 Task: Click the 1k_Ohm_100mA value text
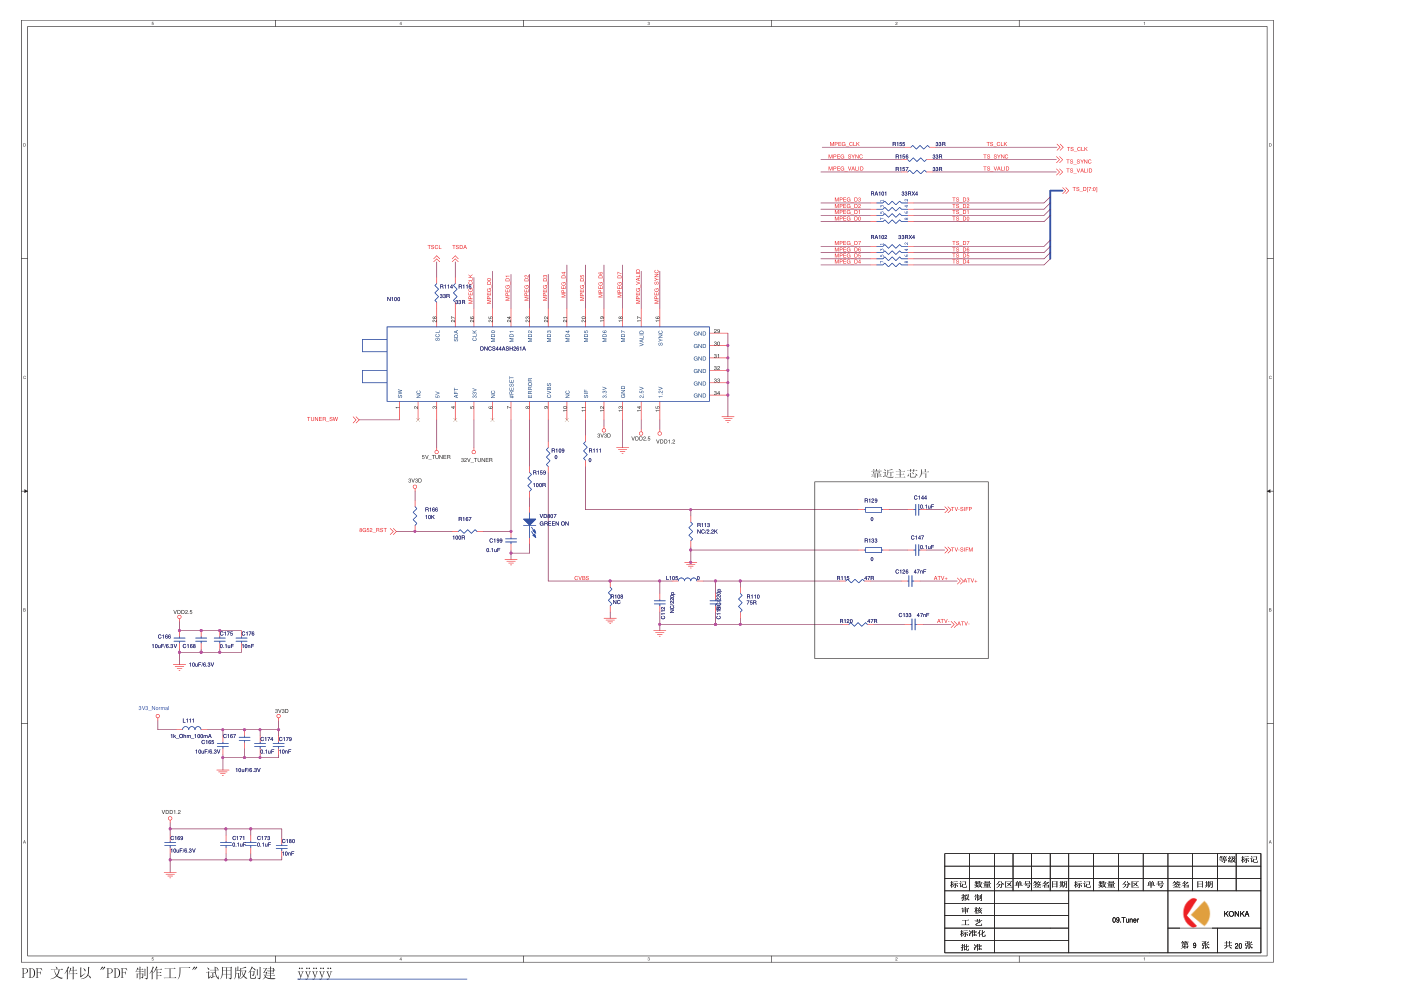pos(191,736)
